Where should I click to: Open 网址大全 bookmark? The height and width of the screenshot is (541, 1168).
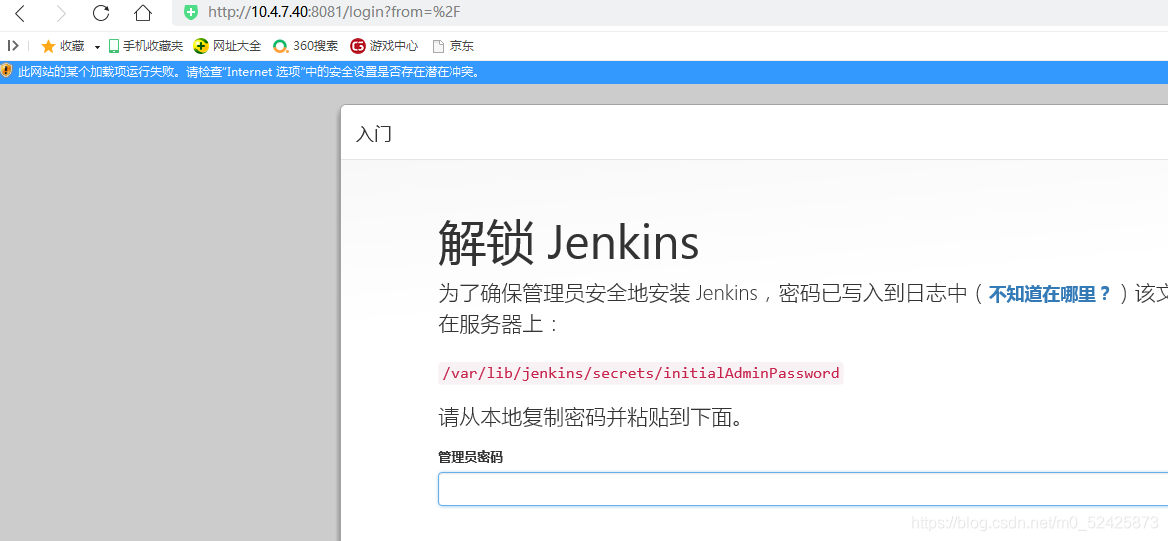point(227,46)
